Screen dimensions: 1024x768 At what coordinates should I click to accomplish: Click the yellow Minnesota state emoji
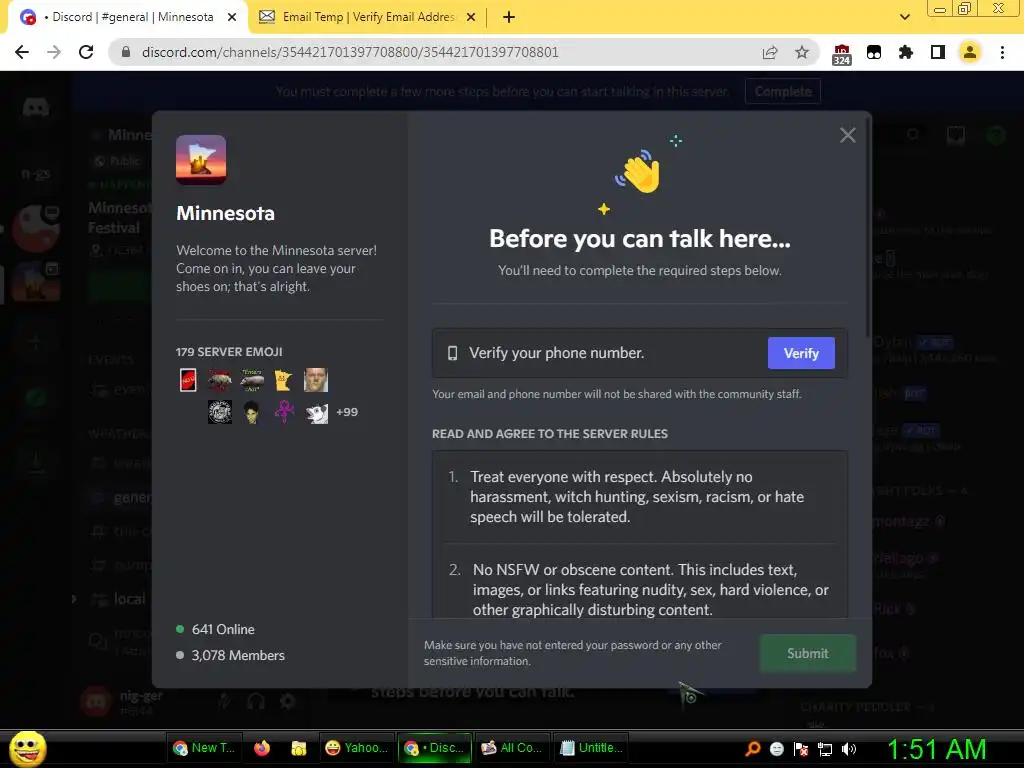[283, 380]
